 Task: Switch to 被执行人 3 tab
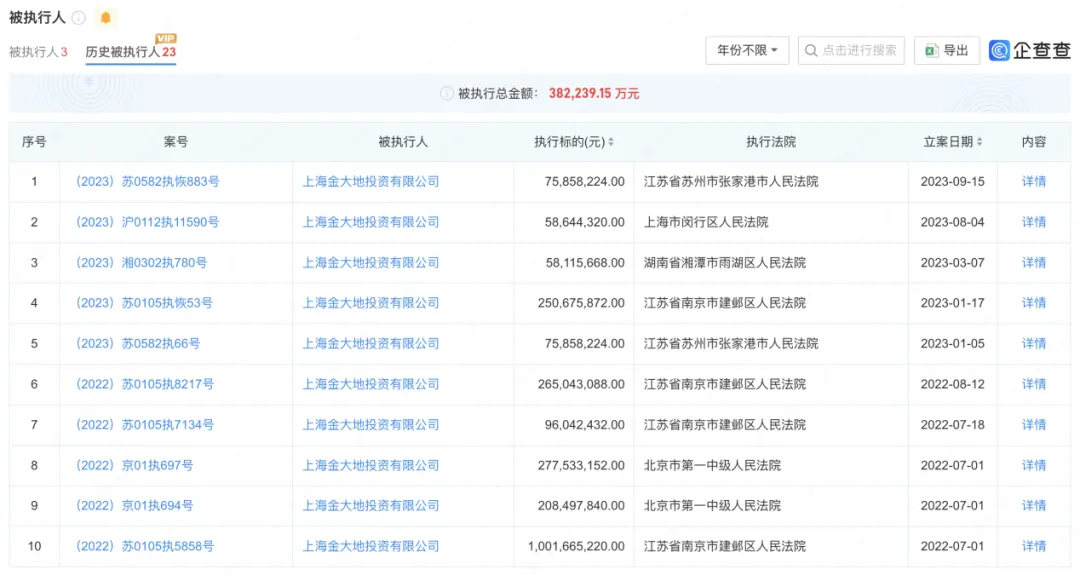38,52
